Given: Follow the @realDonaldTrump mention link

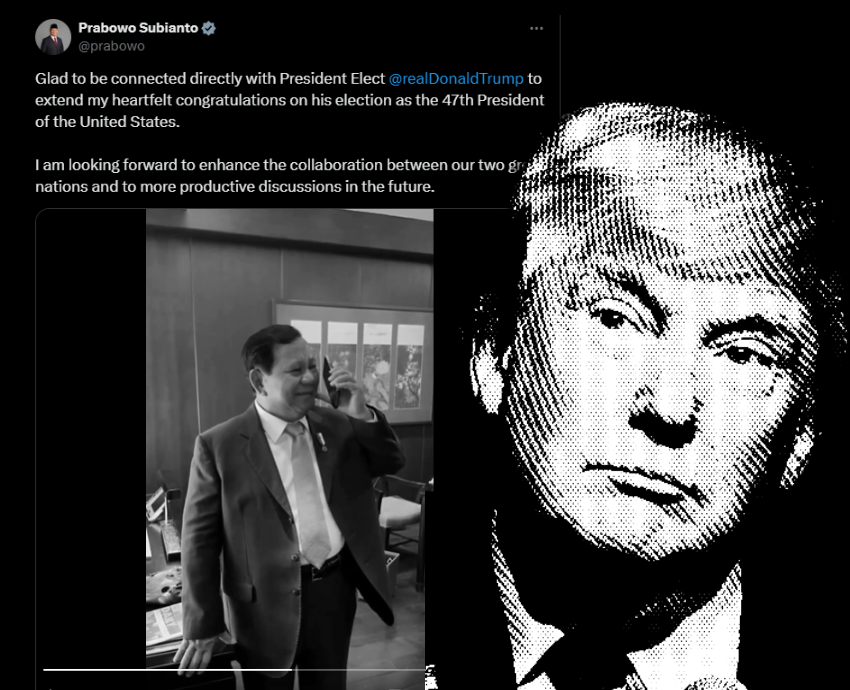Looking at the screenshot, I should pyautogui.click(x=456, y=79).
